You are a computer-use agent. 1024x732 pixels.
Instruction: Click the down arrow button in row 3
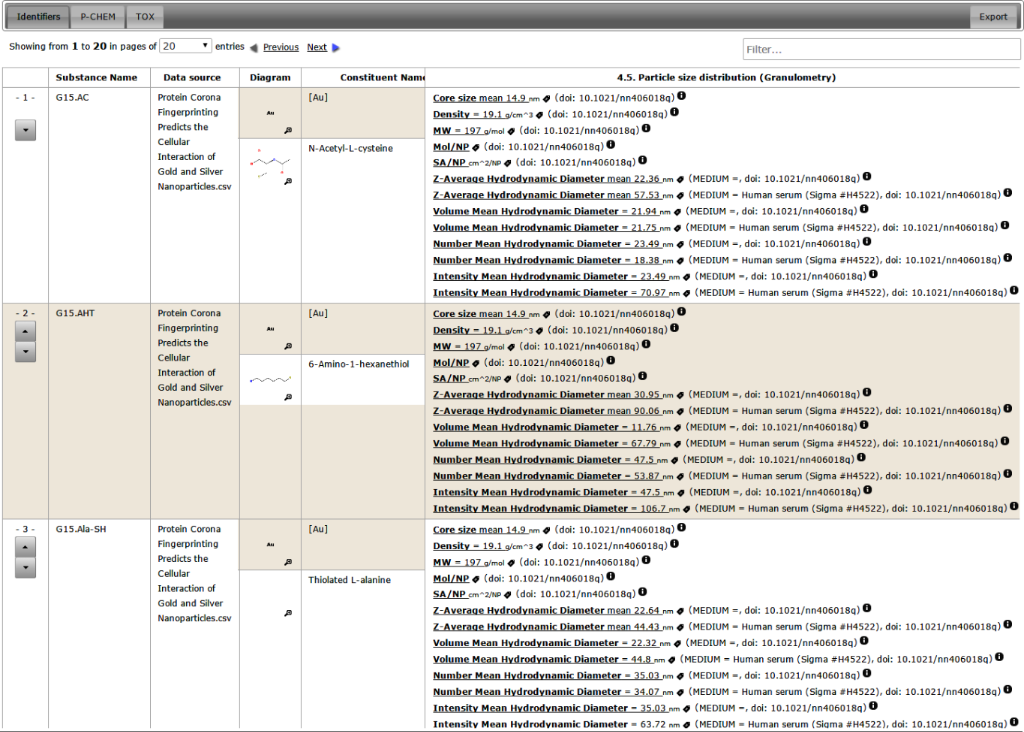[x=26, y=567]
